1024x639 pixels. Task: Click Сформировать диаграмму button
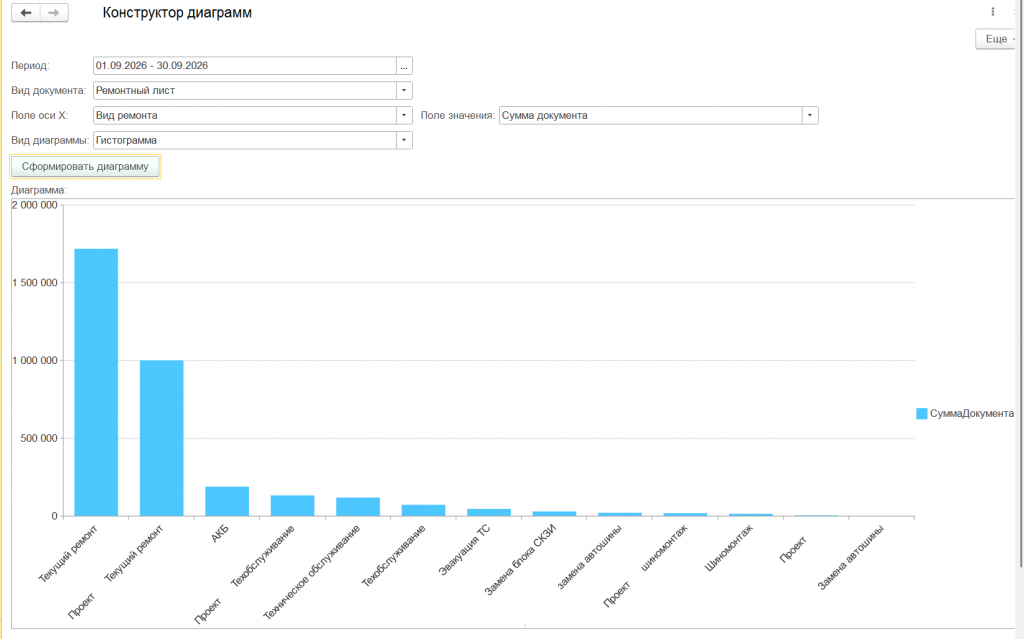pos(85,167)
